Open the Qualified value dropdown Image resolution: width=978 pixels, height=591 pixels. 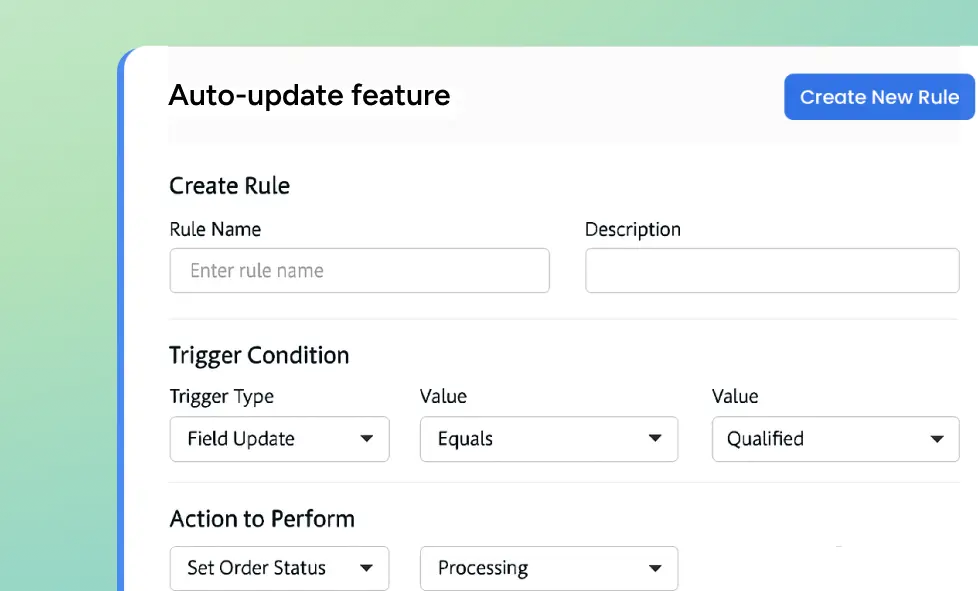pyautogui.click(x=834, y=439)
